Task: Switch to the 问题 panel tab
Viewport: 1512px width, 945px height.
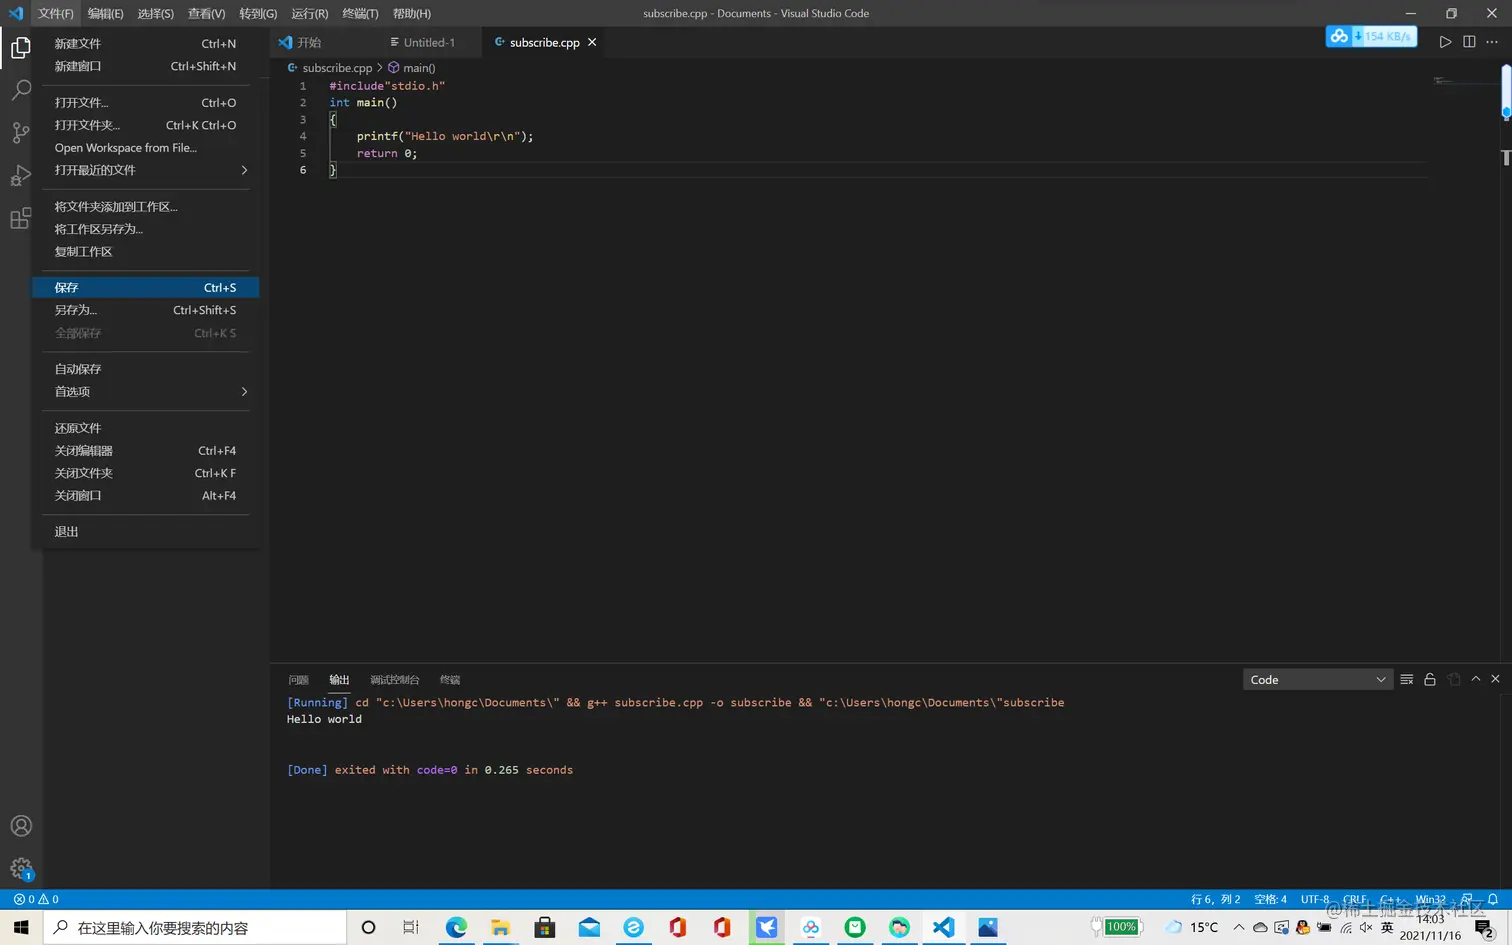Action: [x=298, y=680]
